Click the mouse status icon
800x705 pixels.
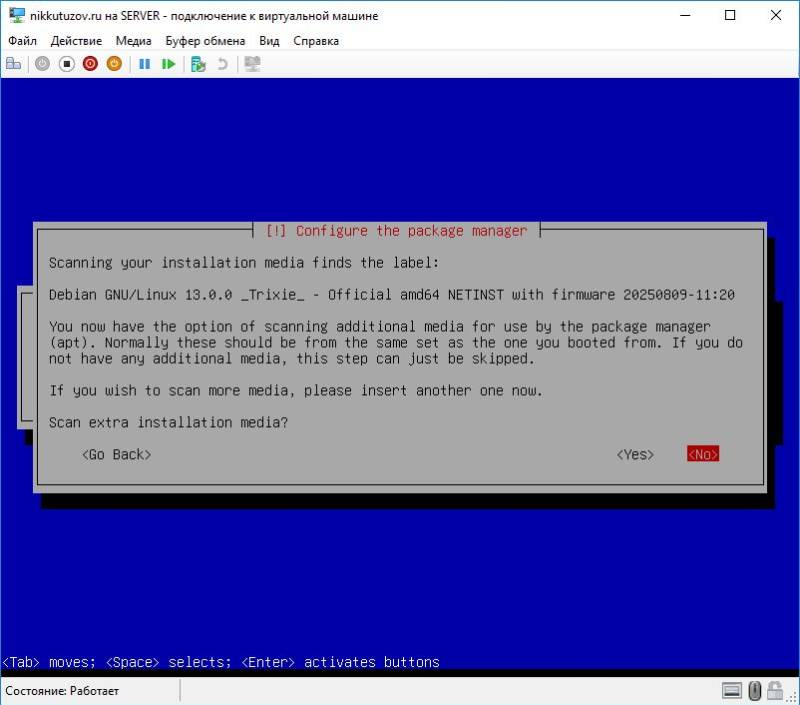(755, 691)
